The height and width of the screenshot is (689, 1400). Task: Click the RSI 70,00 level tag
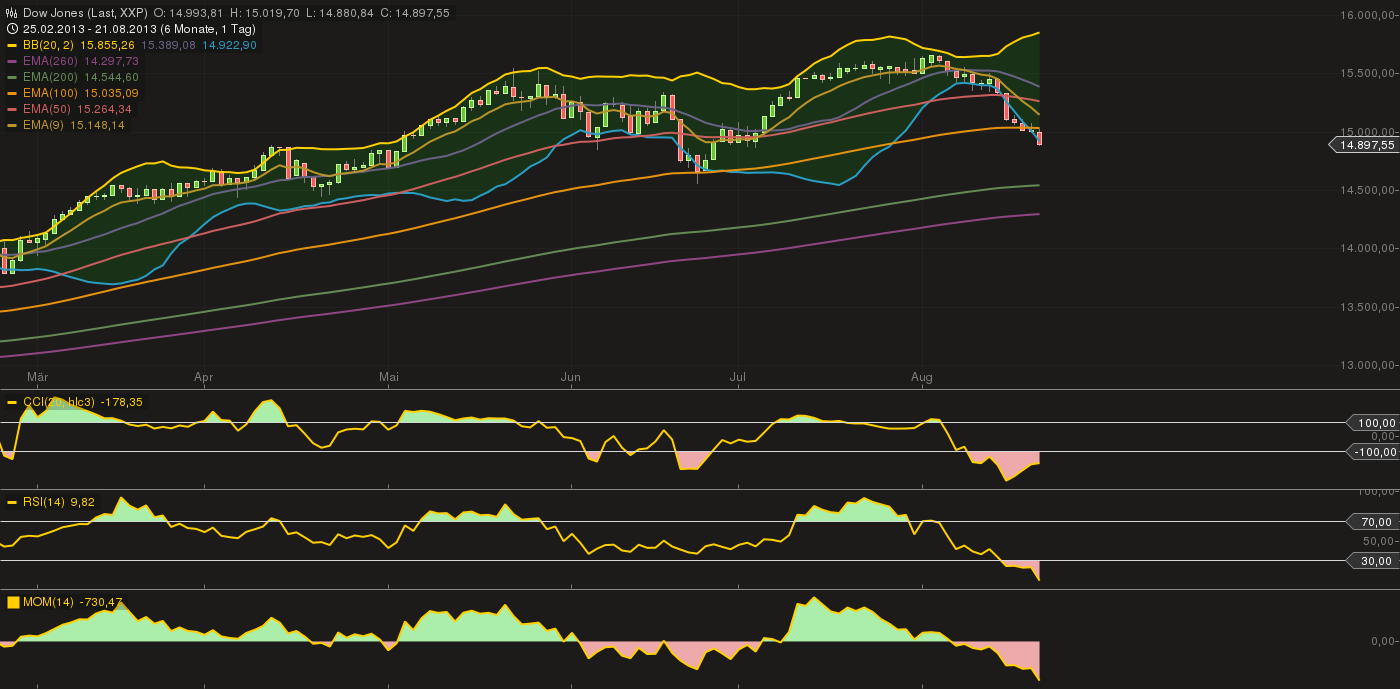coord(1374,522)
